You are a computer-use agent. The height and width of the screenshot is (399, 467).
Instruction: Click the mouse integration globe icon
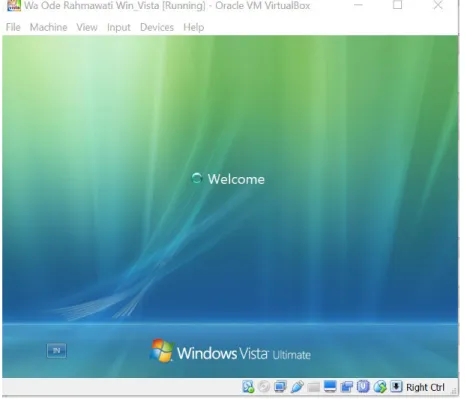pos(380,387)
